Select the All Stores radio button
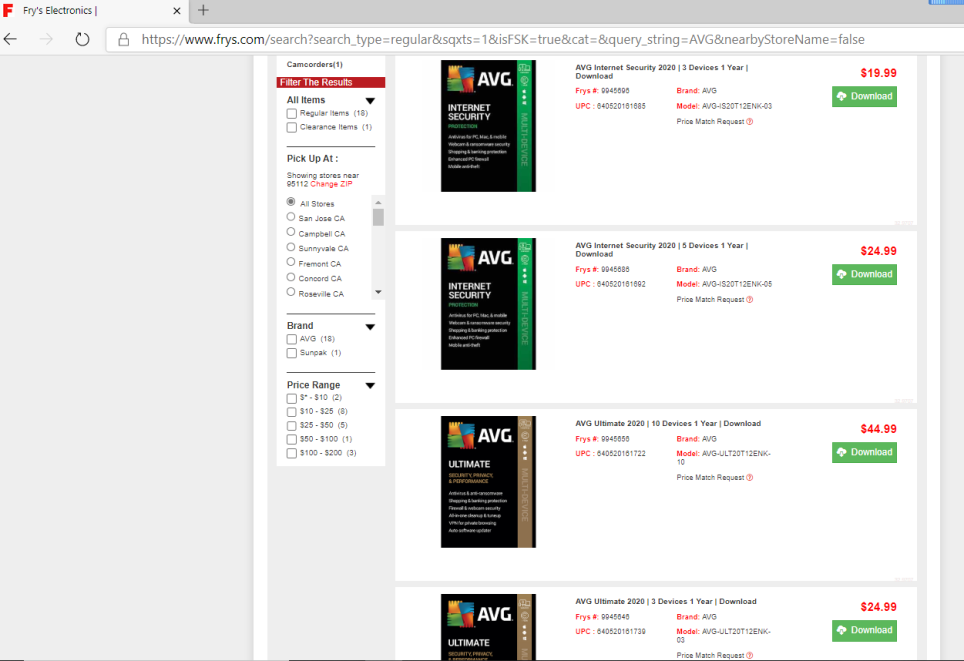964x661 pixels. coord(291,202)
